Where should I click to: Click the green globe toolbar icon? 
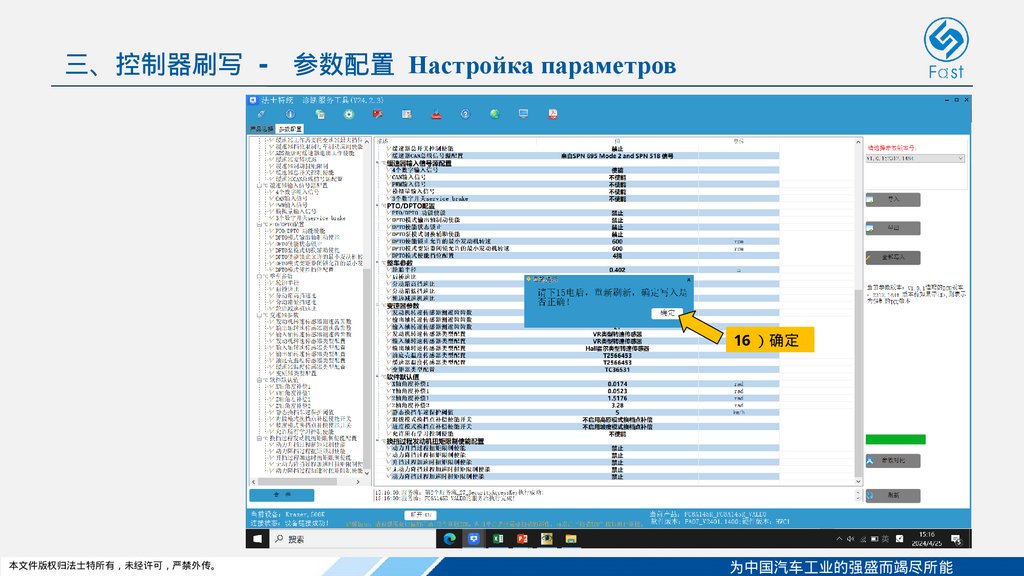[494, 114]
